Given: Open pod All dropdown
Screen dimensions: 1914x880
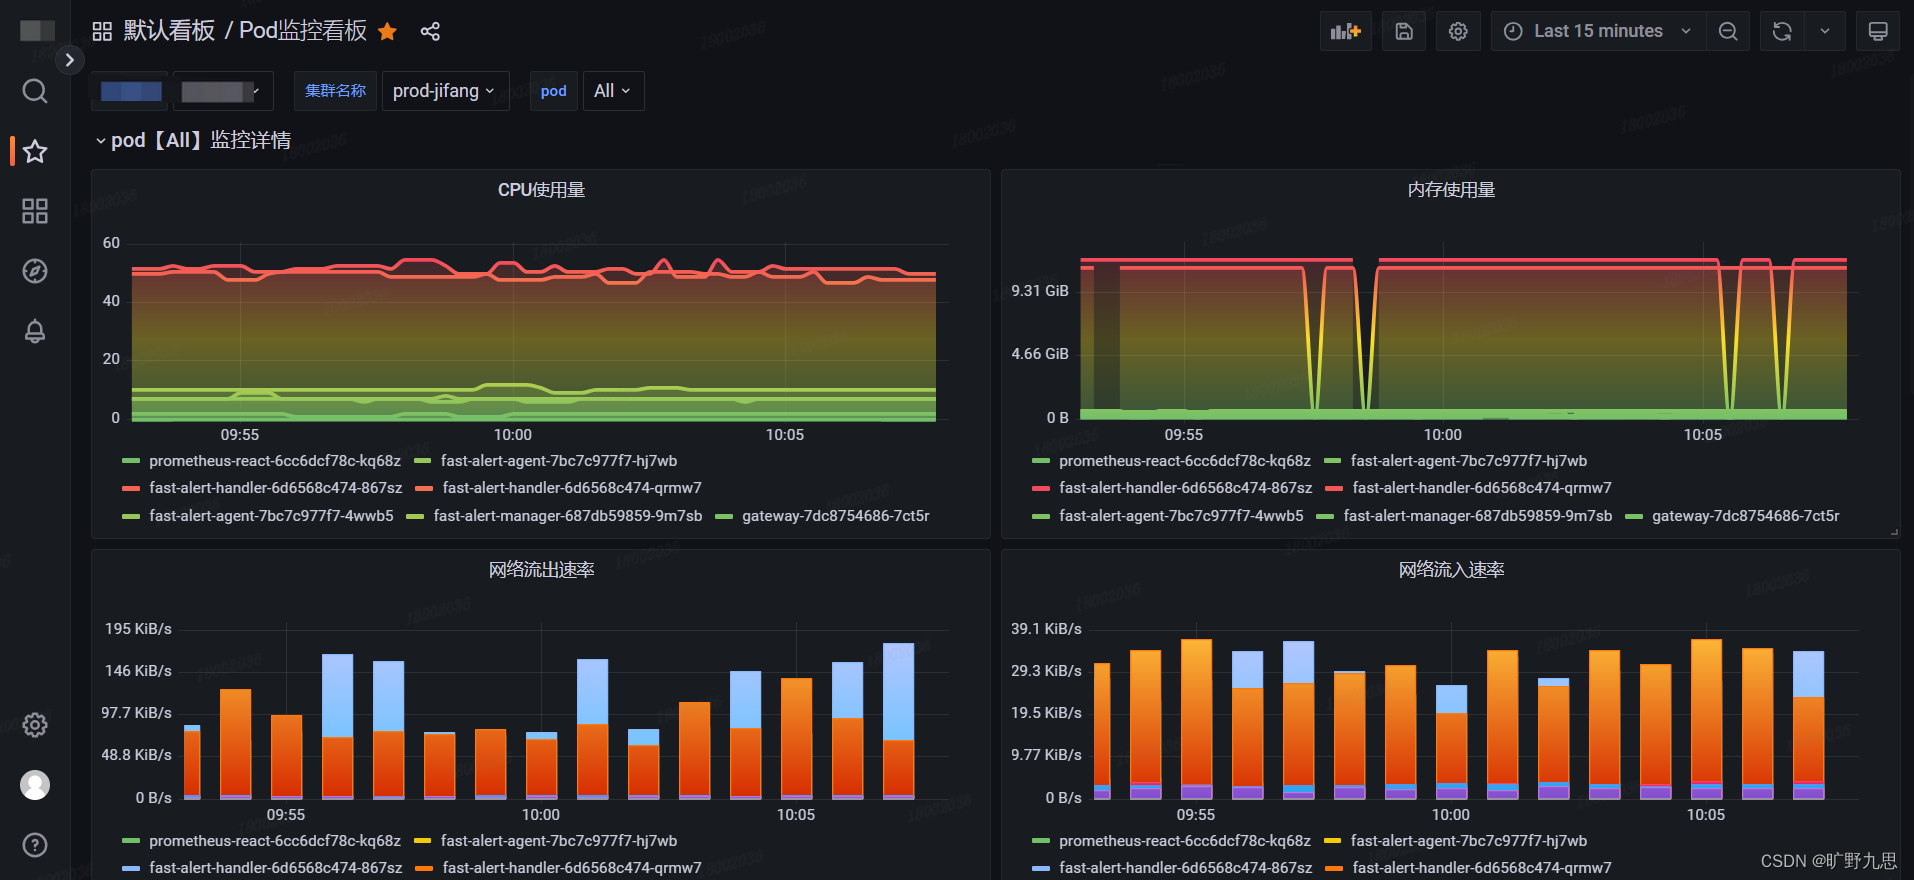Looking at the screenshot, I should pos(613,91).
